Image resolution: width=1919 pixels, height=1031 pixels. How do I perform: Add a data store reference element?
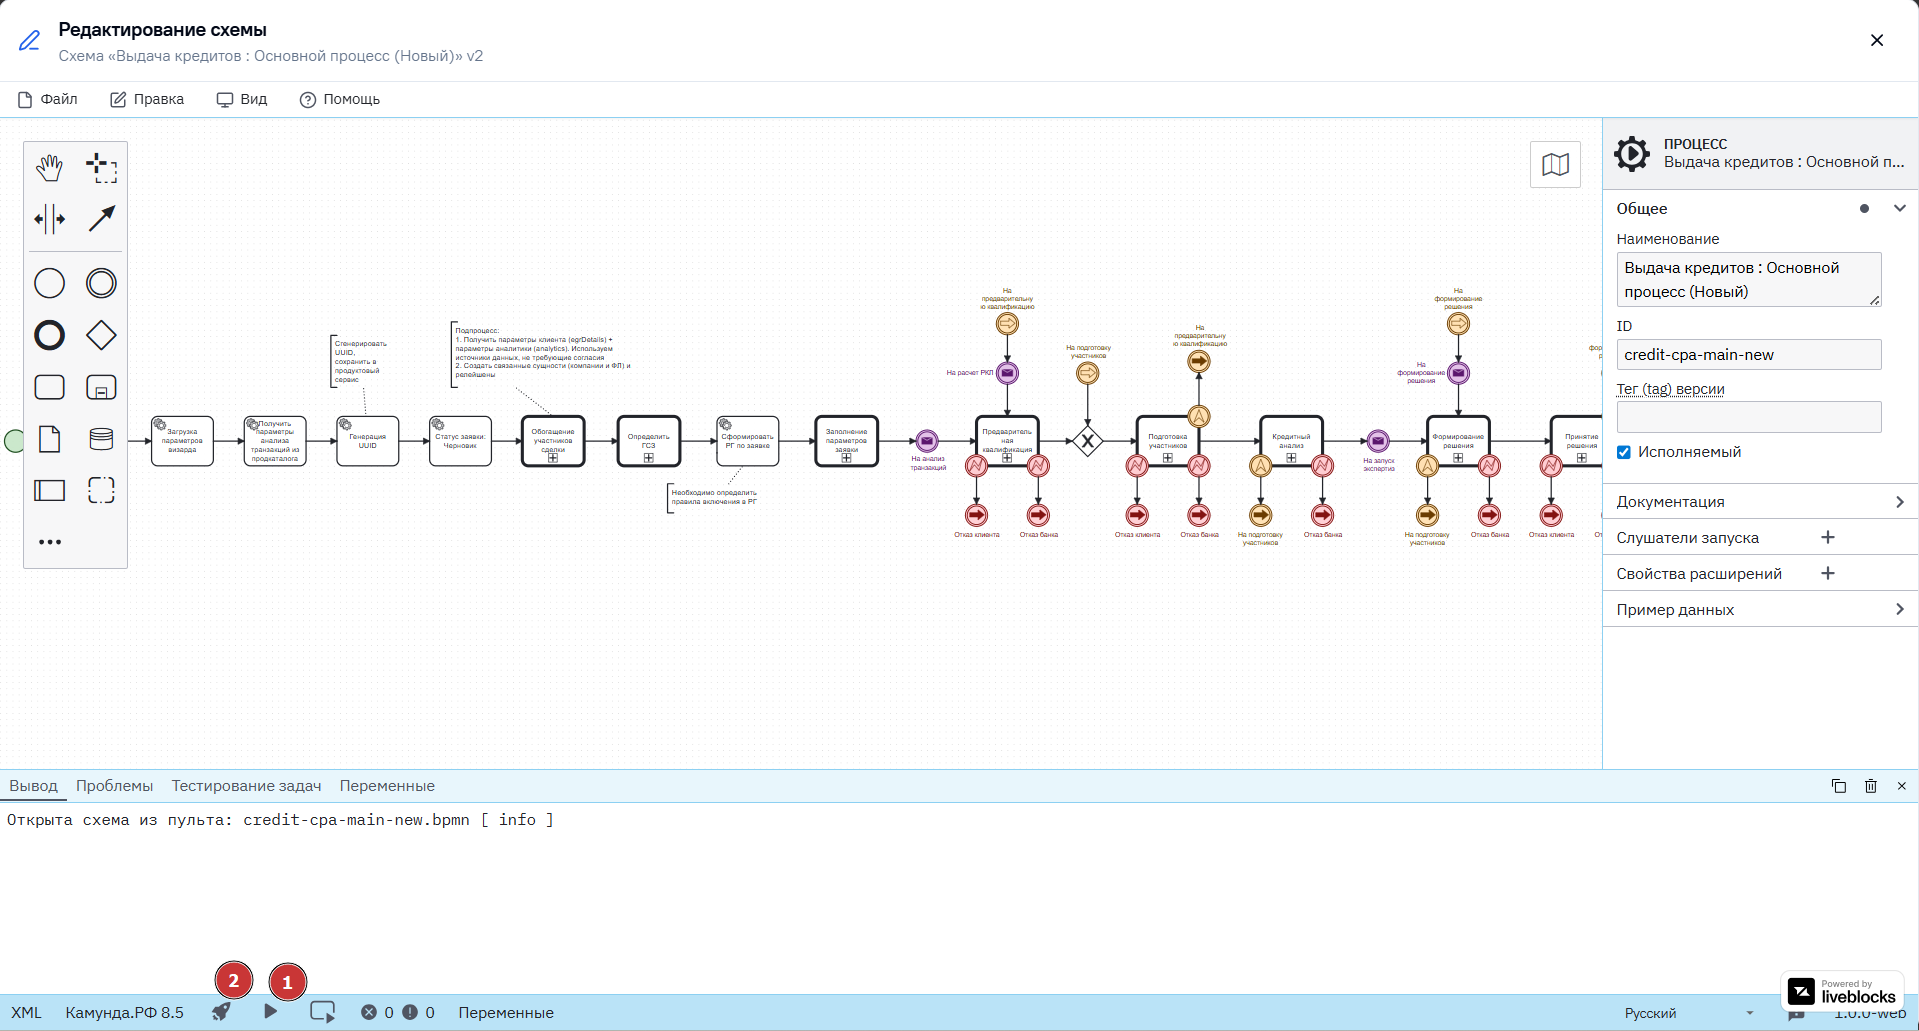click(101, 439)
